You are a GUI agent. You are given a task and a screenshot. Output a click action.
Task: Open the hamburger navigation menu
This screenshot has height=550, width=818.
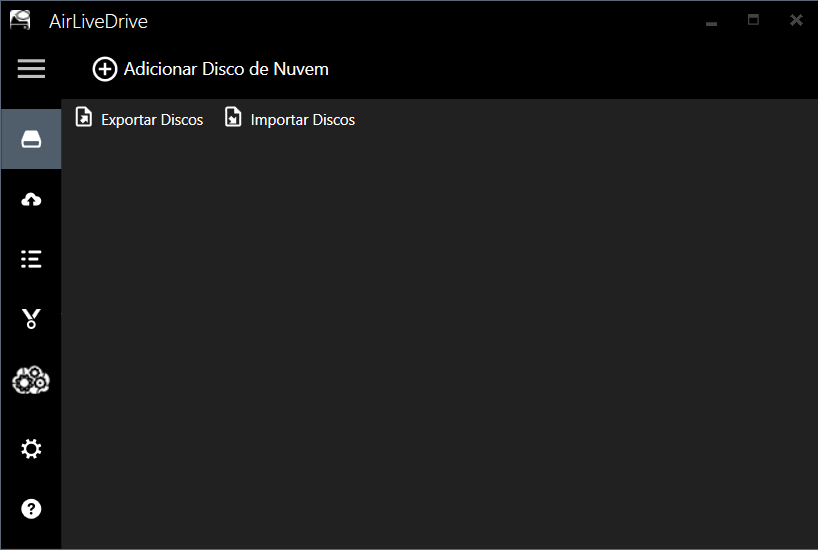[x=31, y=68]
